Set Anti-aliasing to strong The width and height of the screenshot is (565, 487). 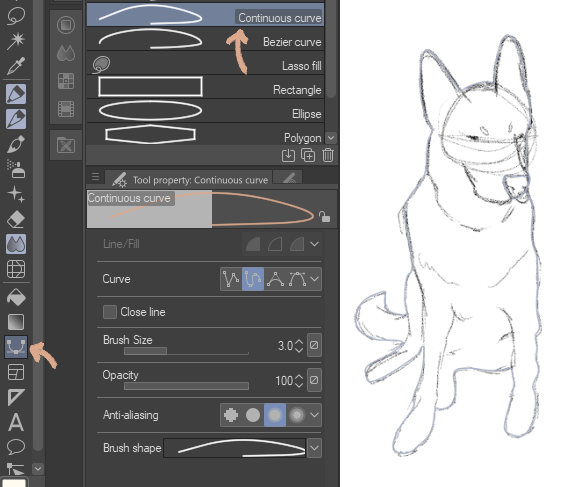[297, 415]
